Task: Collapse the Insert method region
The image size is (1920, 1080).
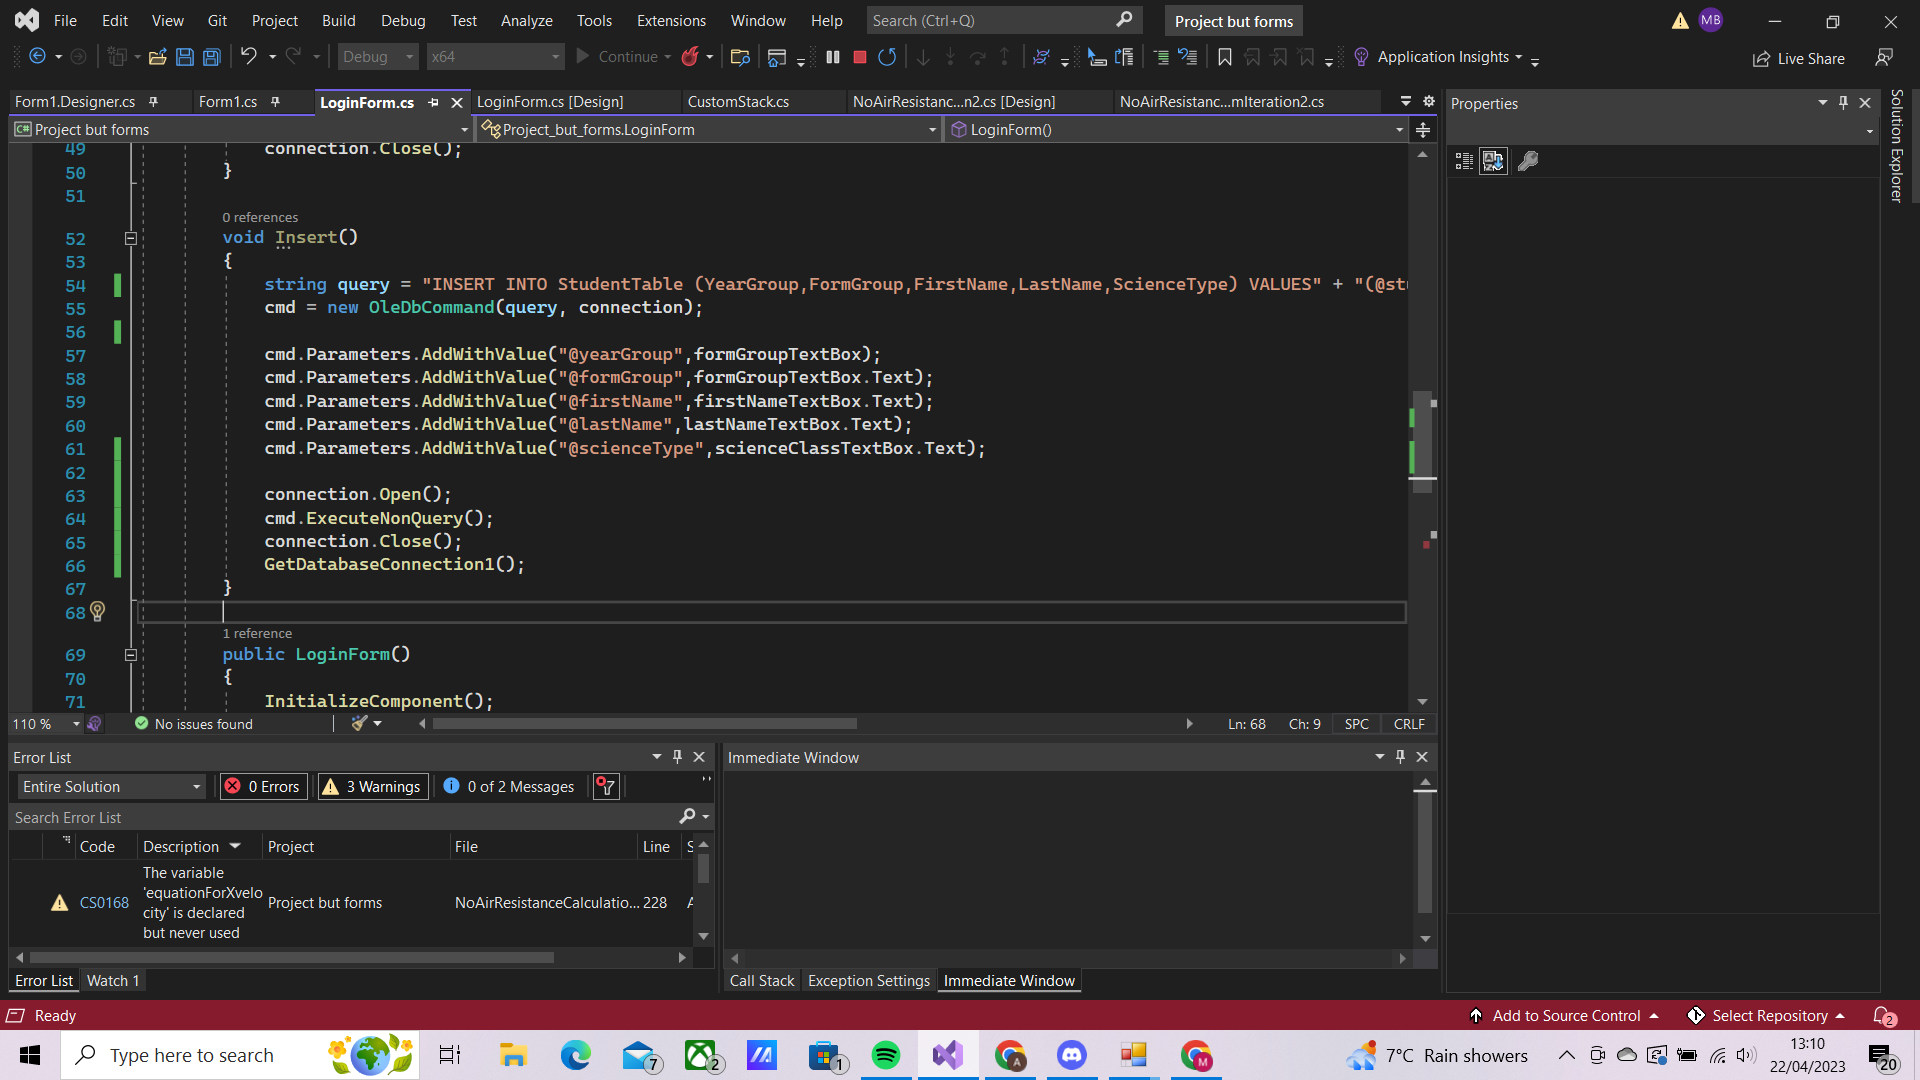Action: point(131,239)
